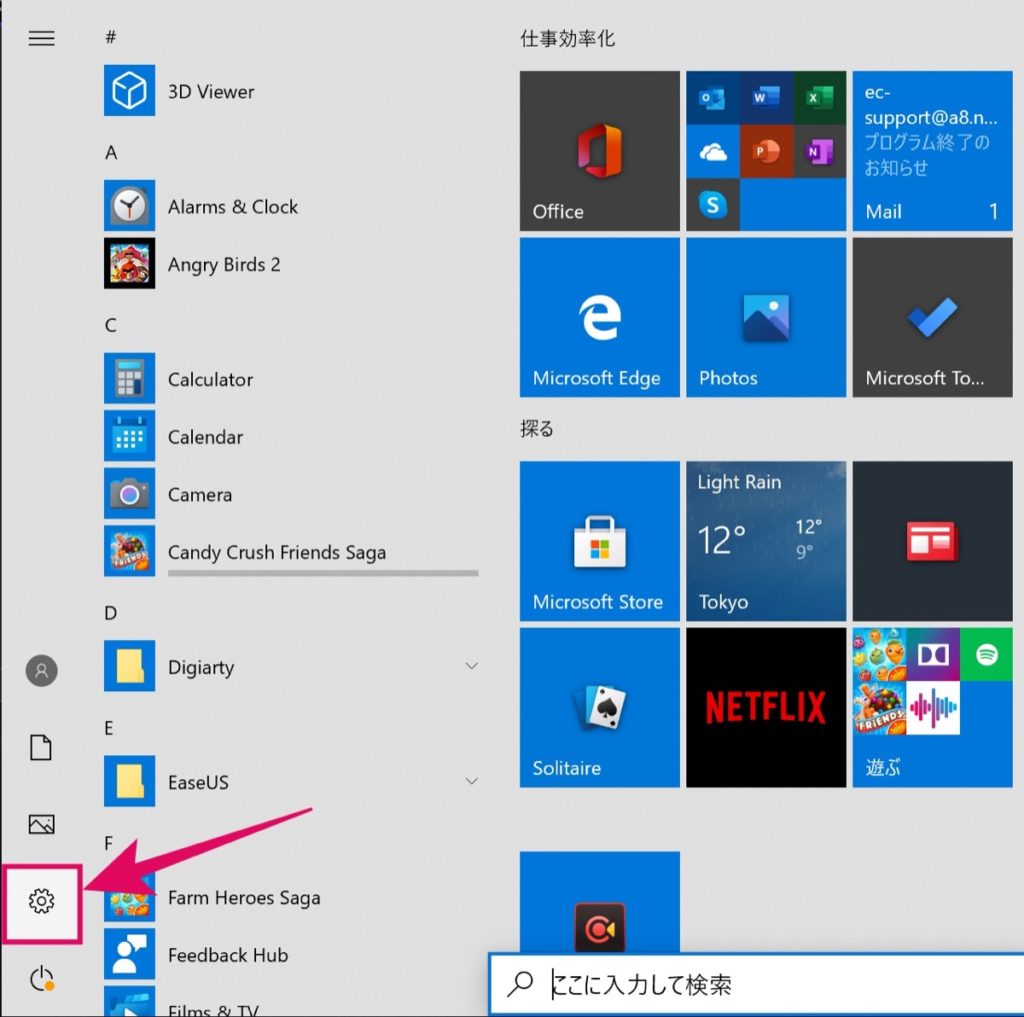This screenshot has width=1024, height=1017.
Task: Click the user account icon
Action: 41,671
